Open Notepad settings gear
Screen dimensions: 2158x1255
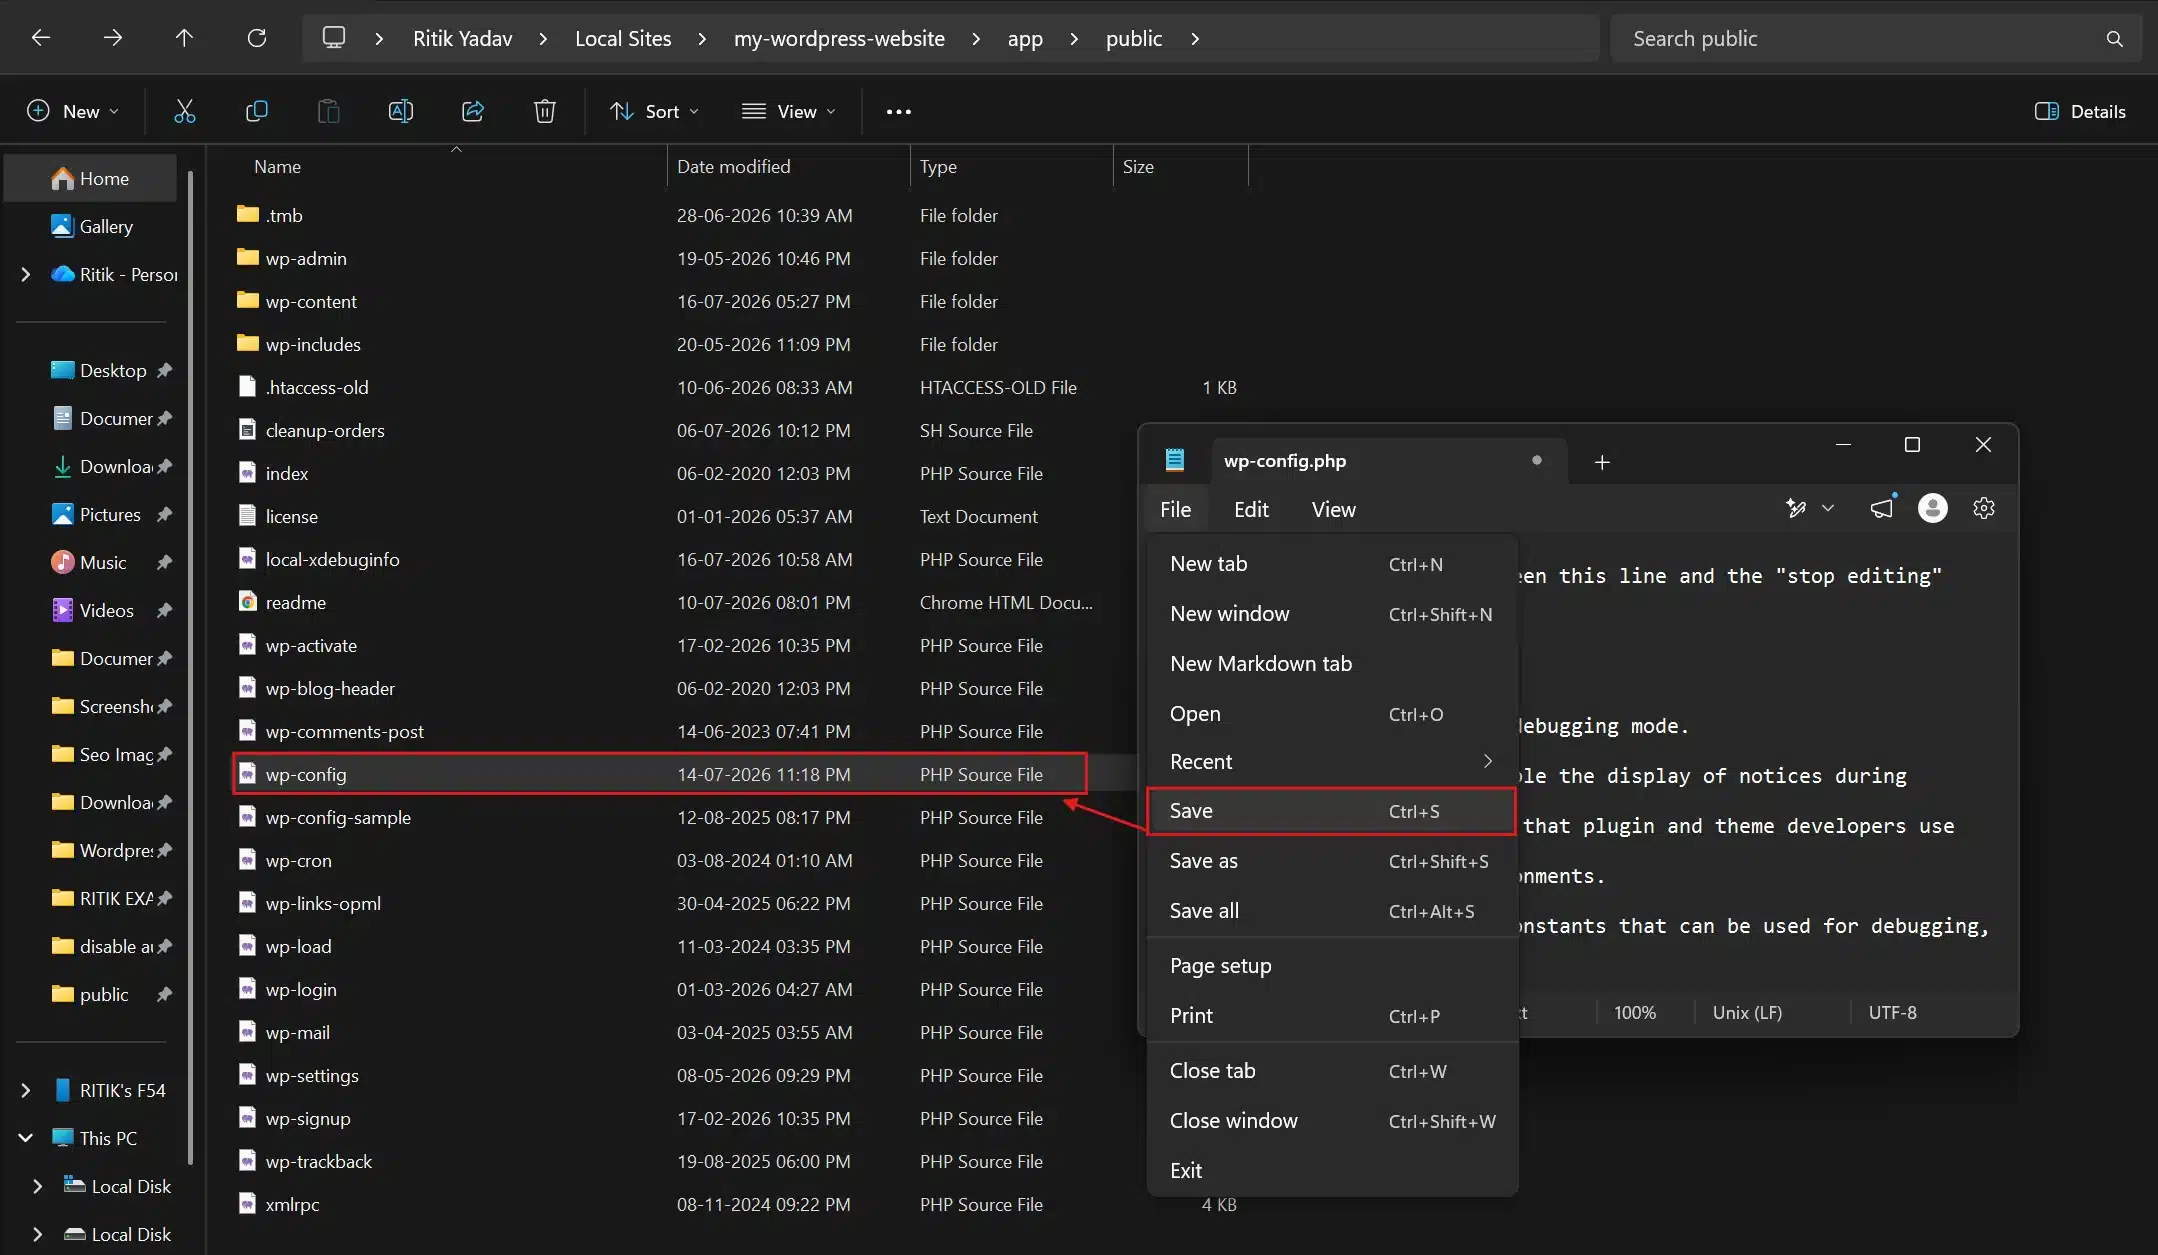pyautogui.click(x=1984, y=509)
